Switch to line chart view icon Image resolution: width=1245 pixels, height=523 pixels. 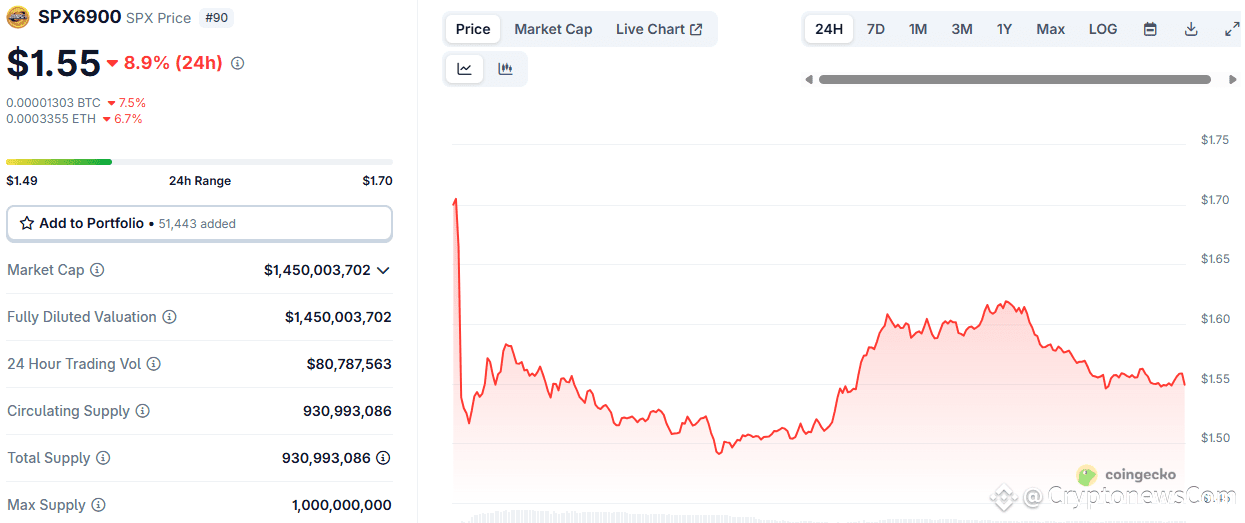point(465,69)
